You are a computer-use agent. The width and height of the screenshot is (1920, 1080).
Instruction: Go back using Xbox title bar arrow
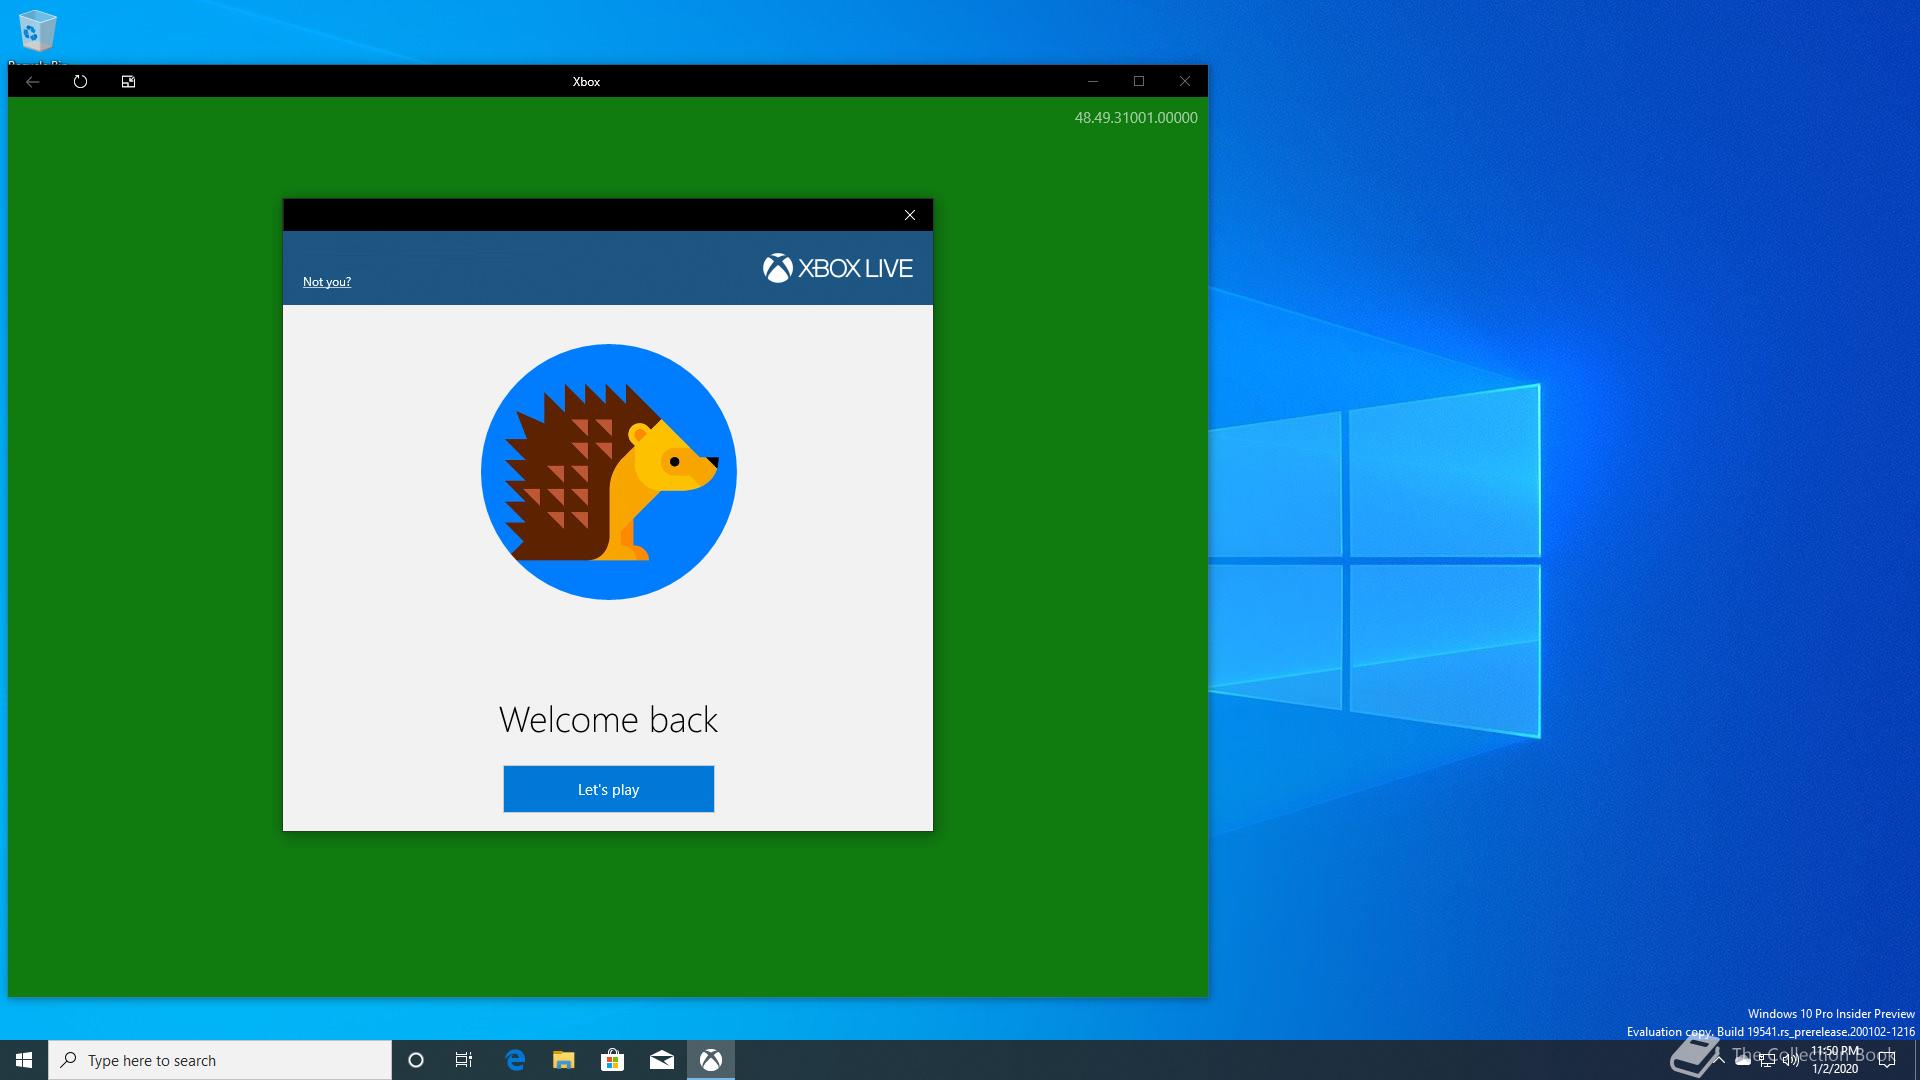pos(32,82)
